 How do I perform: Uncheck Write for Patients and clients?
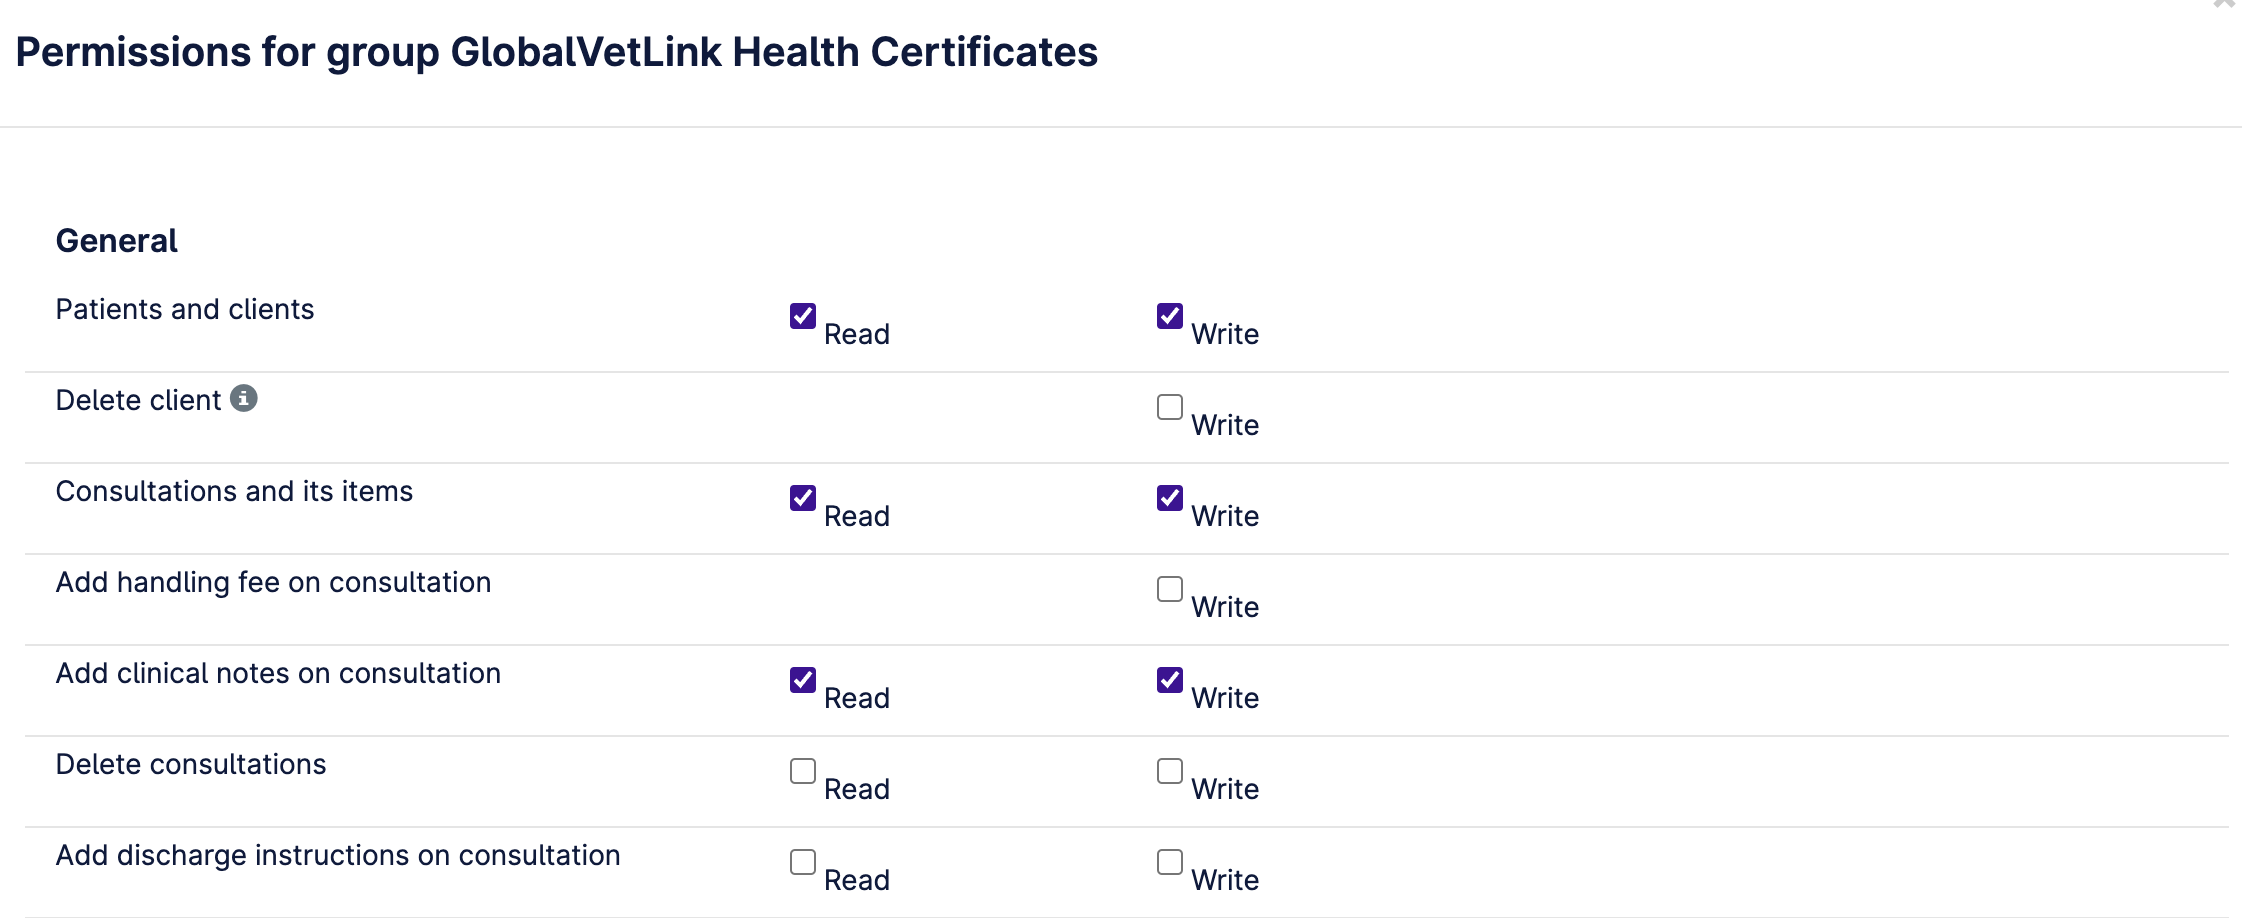click(1170, 316)
